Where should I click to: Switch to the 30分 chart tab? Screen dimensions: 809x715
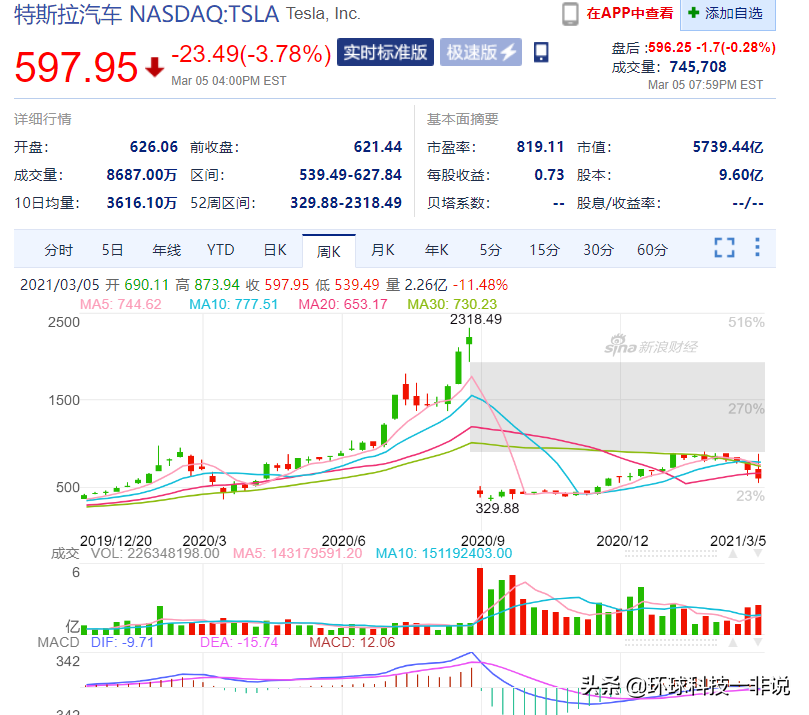[x=598, y=250]
